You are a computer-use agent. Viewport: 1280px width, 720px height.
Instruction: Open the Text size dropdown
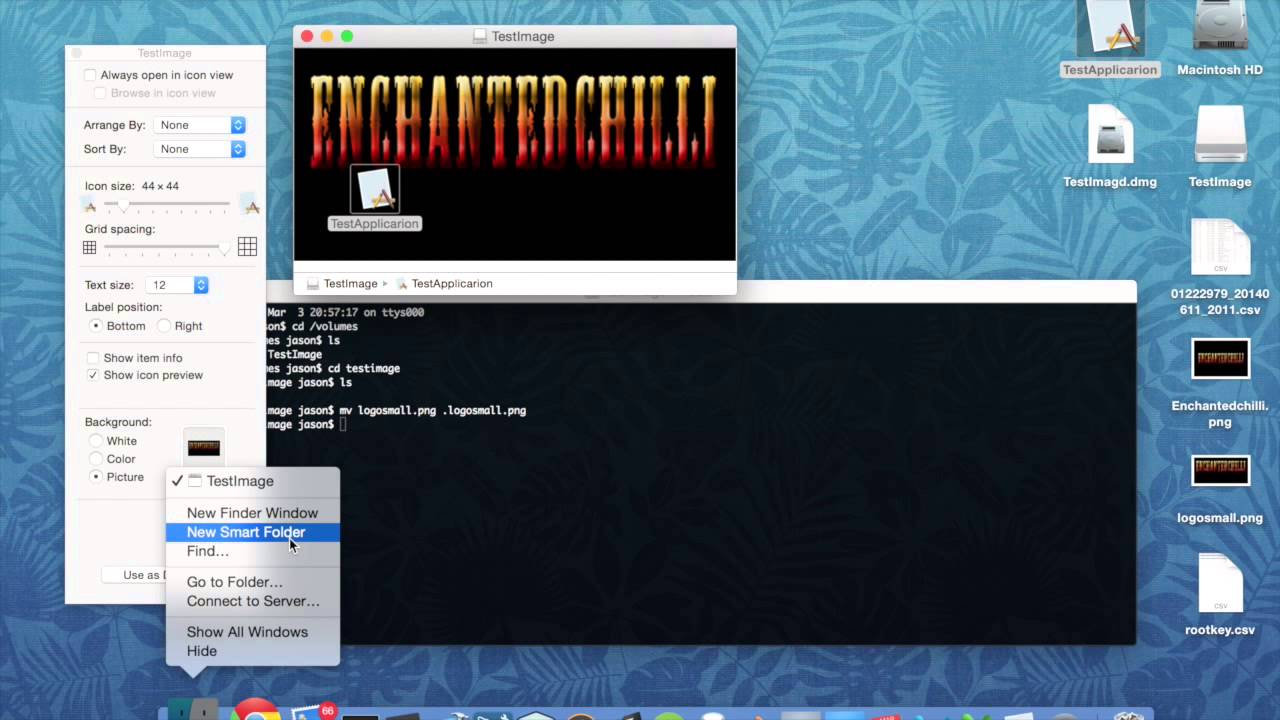(177, 285)
